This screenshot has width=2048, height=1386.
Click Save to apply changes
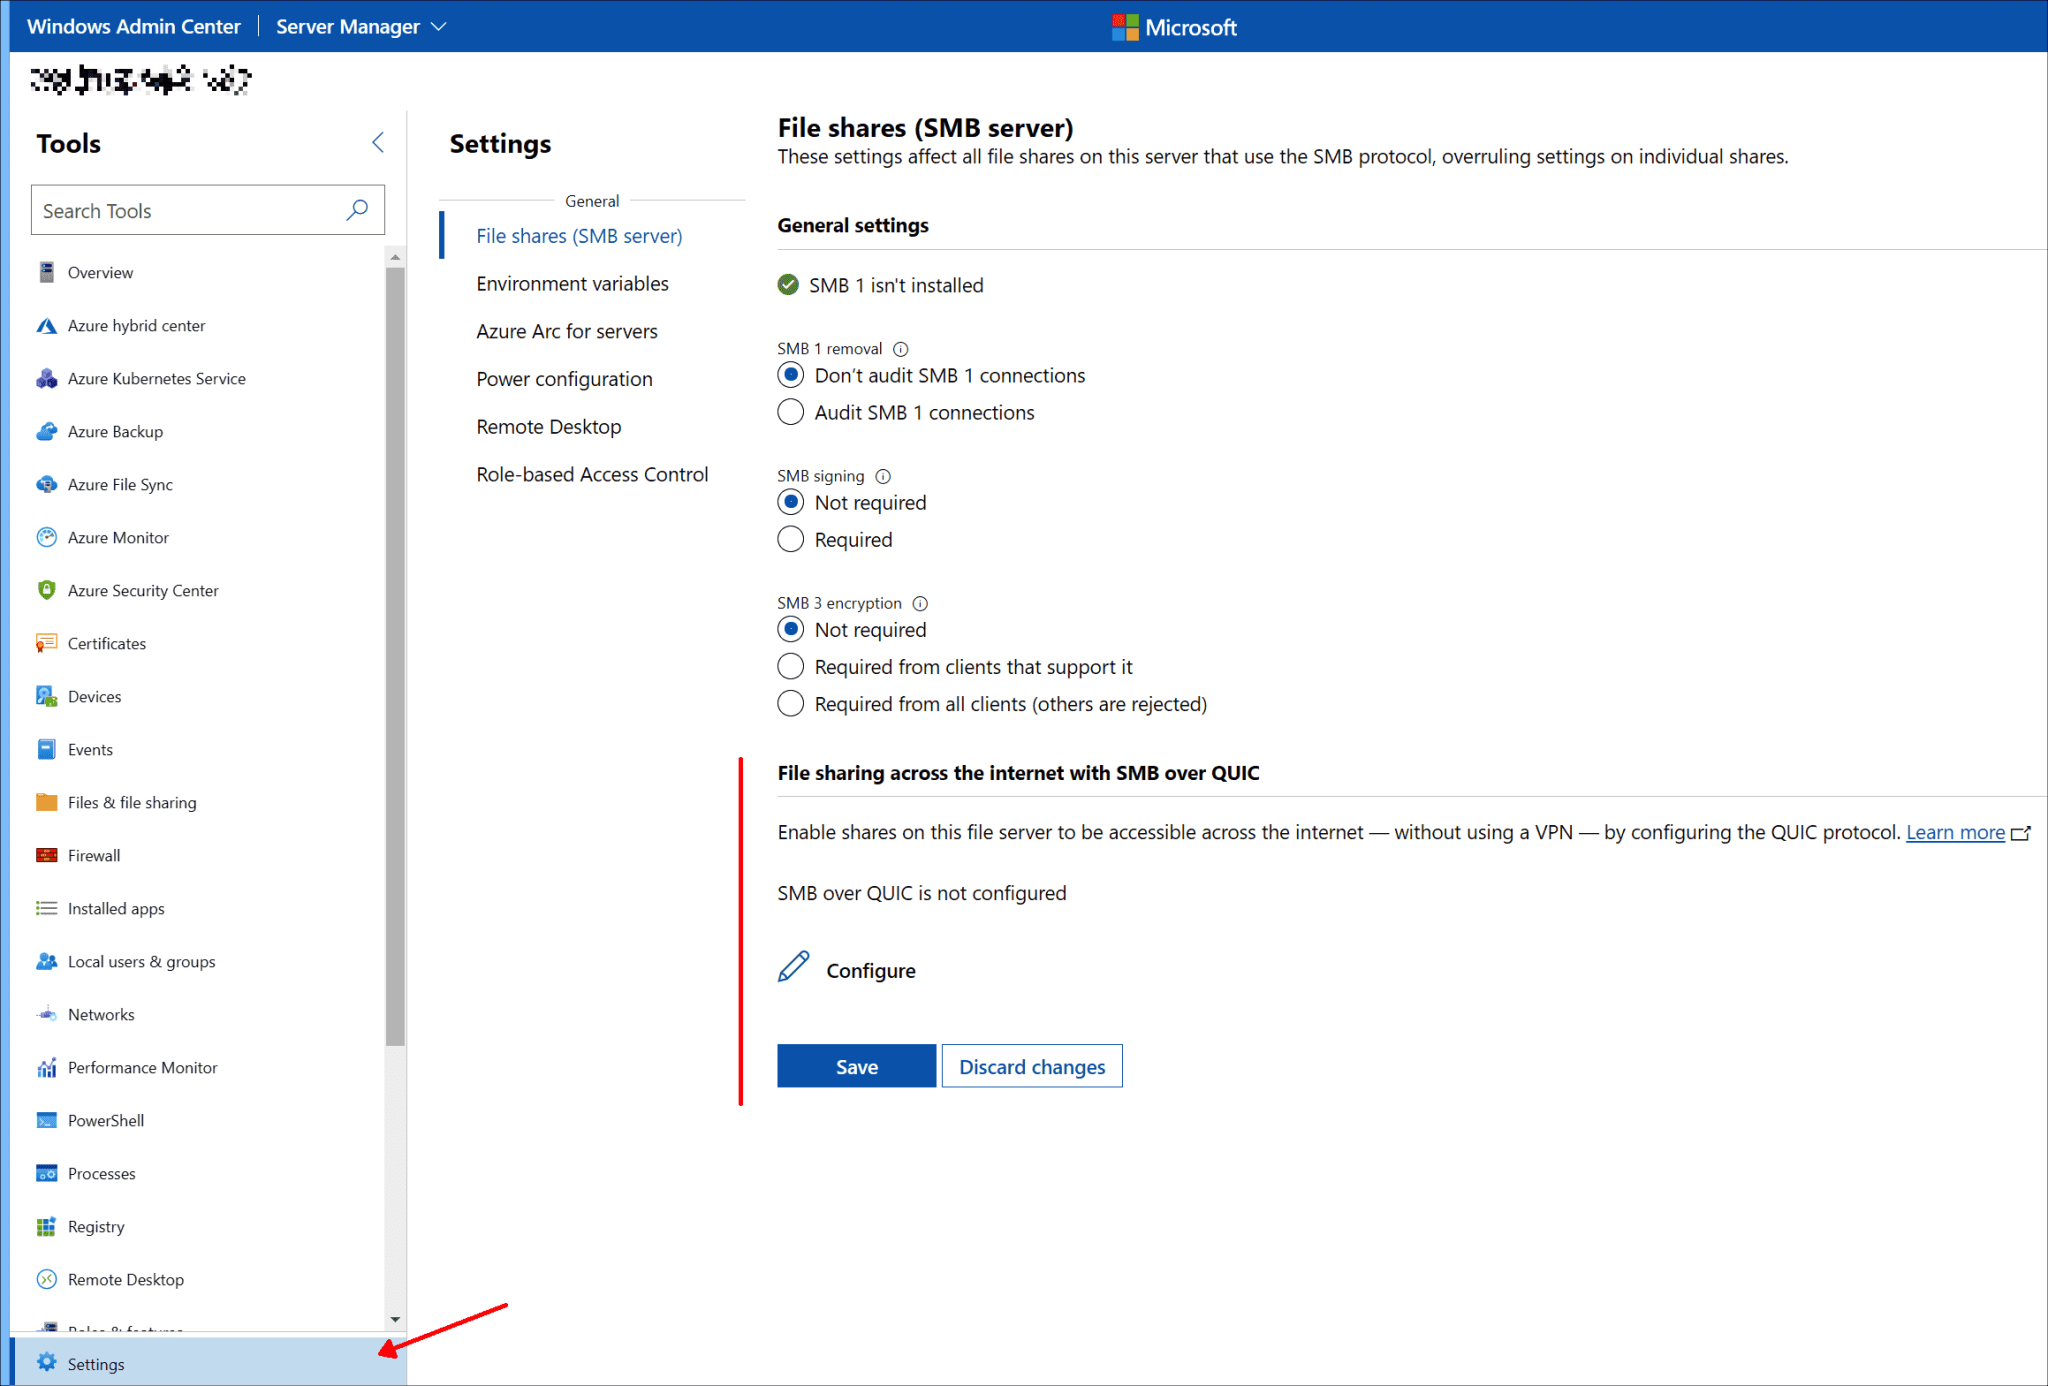[855, 1066]
